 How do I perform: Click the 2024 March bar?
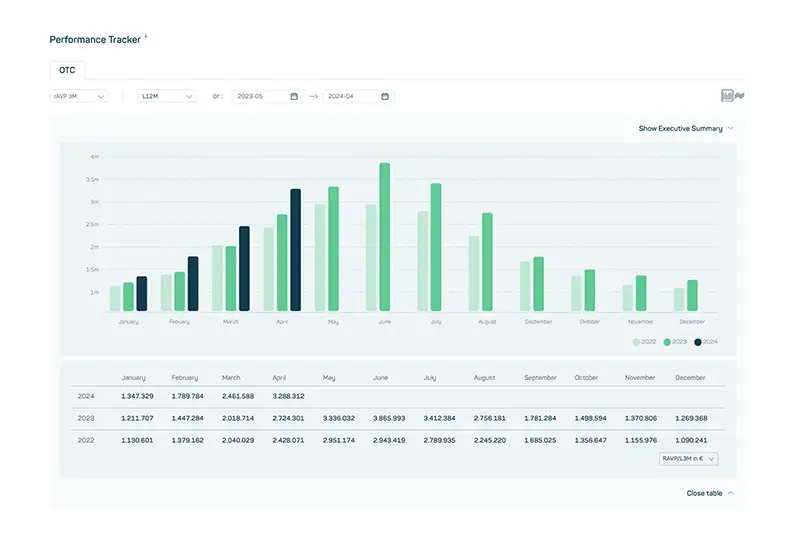click(244, 268)
